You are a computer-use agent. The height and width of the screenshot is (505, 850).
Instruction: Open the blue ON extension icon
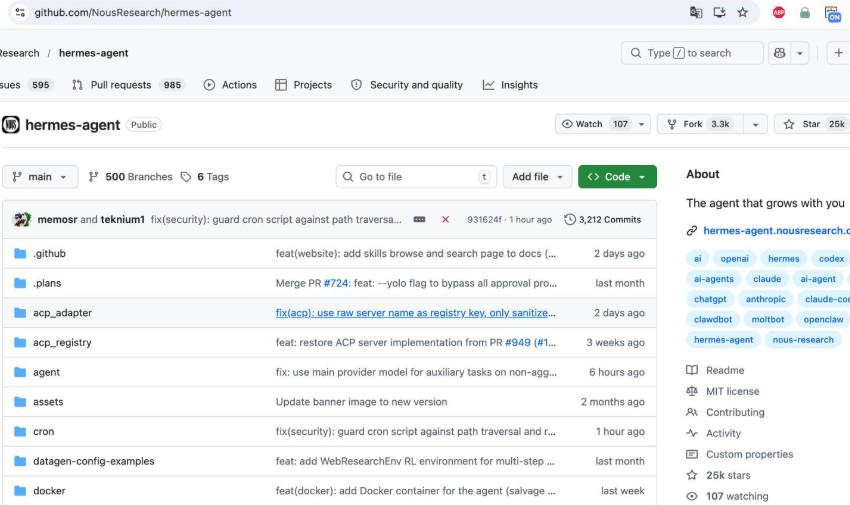point(833,14)
